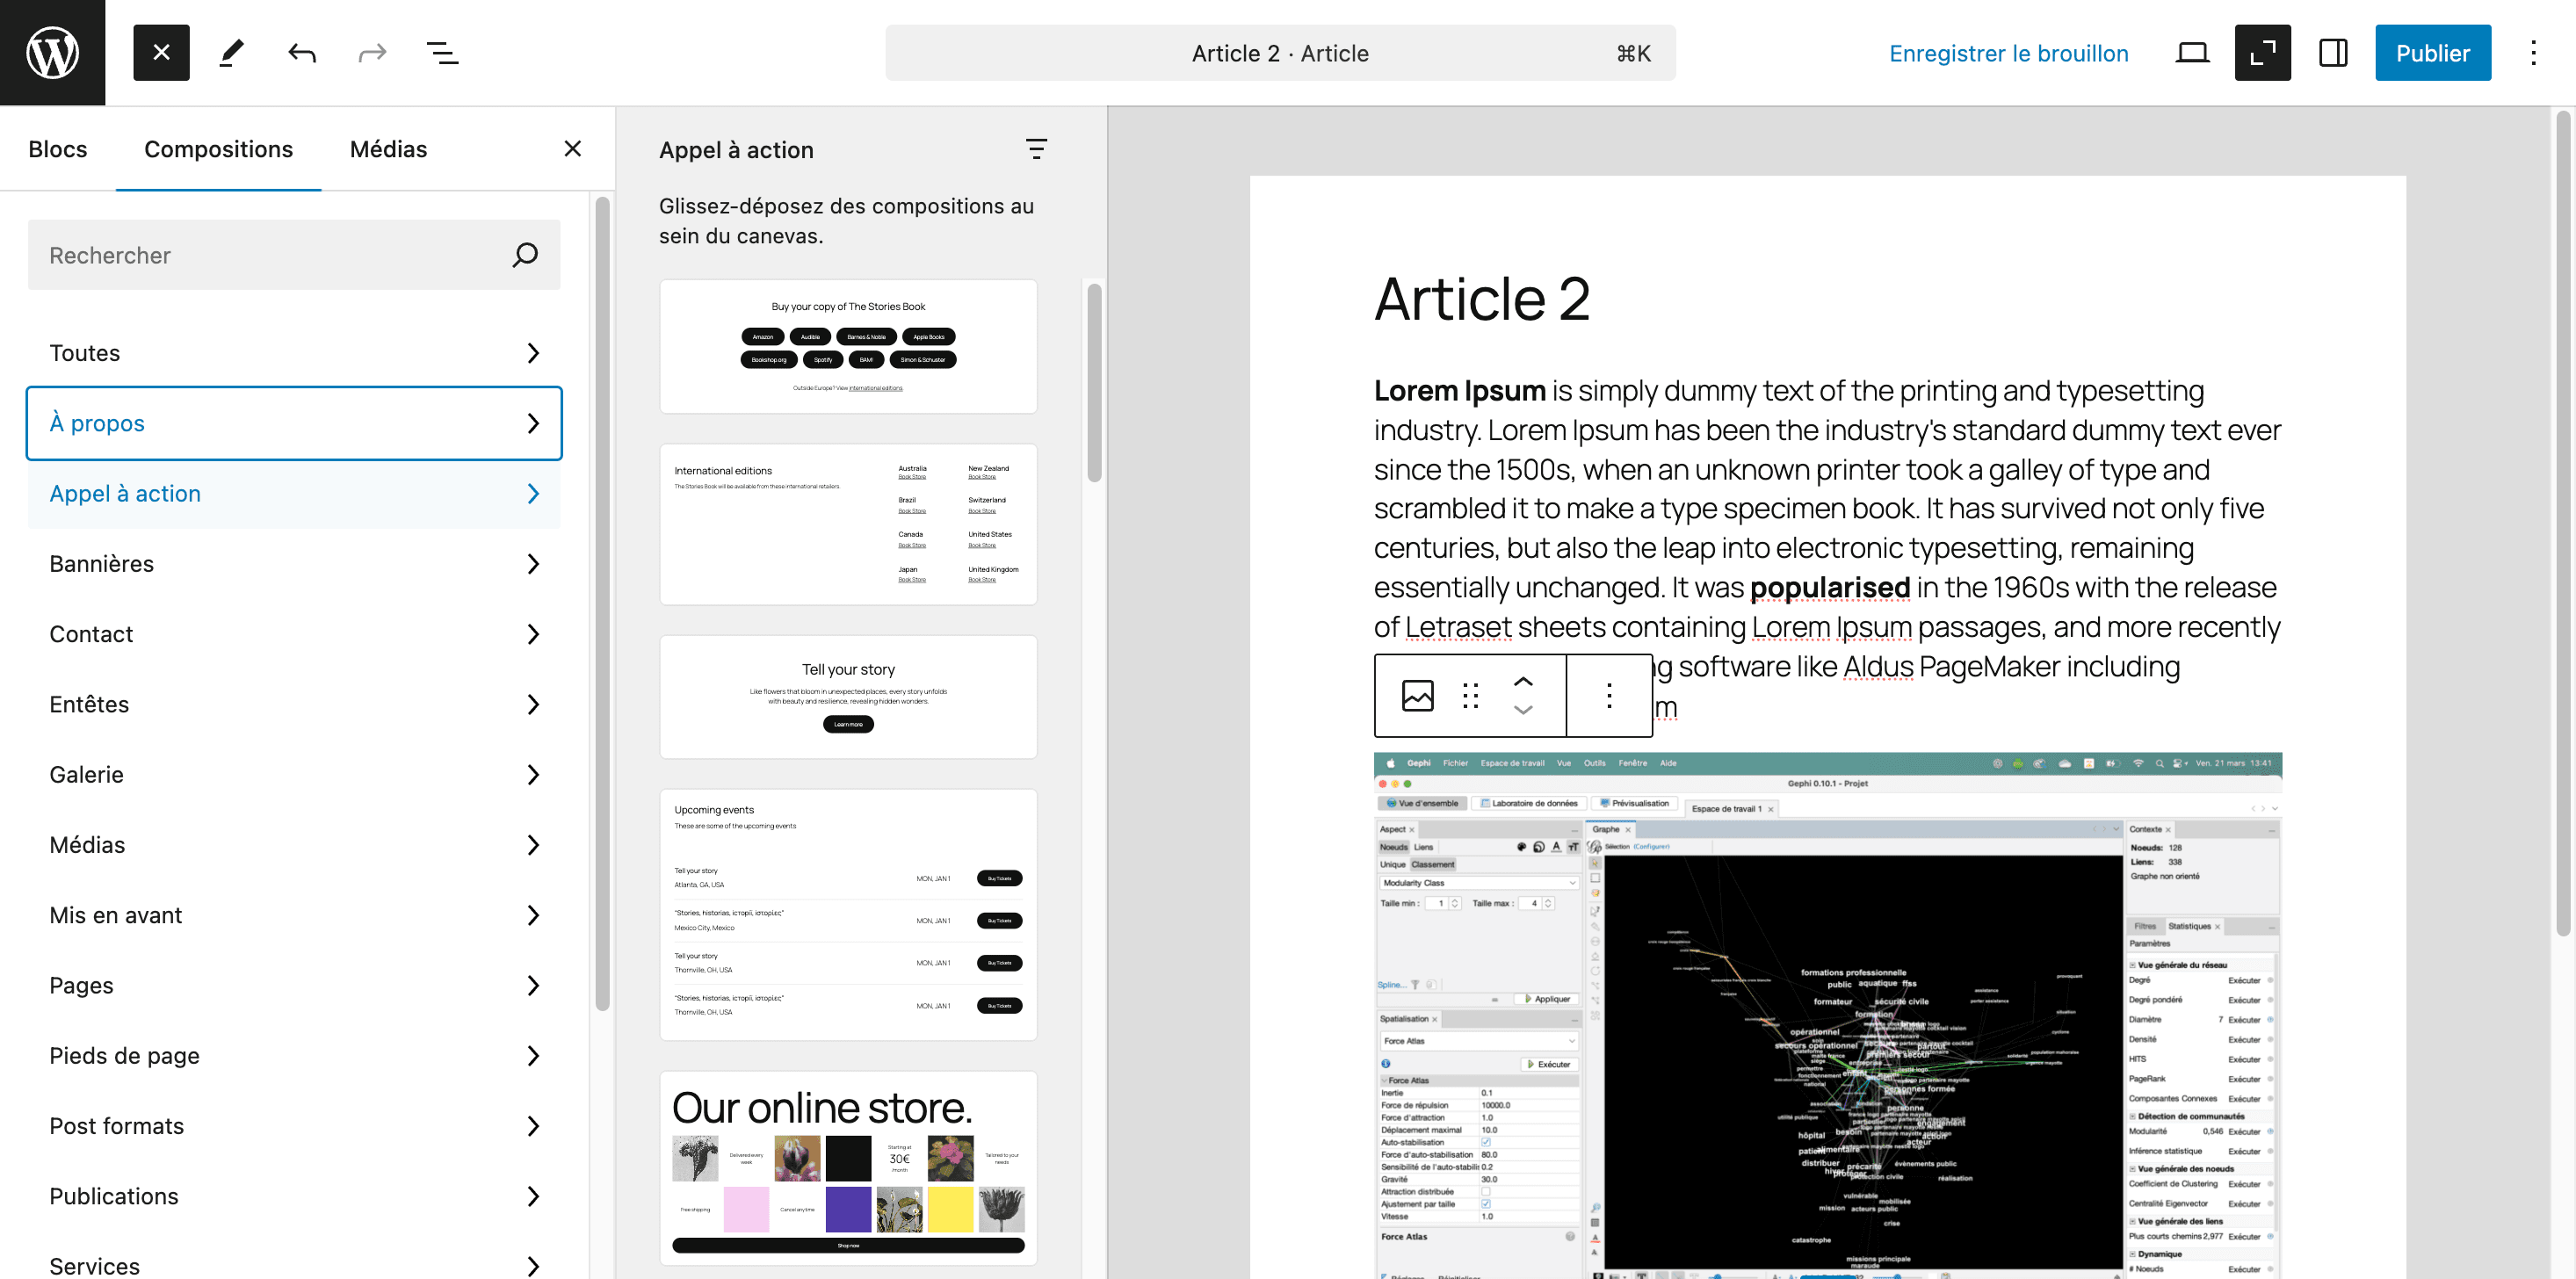The width and height of the screenshot is (2576, 1279).
Task: Switch to the Médias tab
Action: pos(388,149)
